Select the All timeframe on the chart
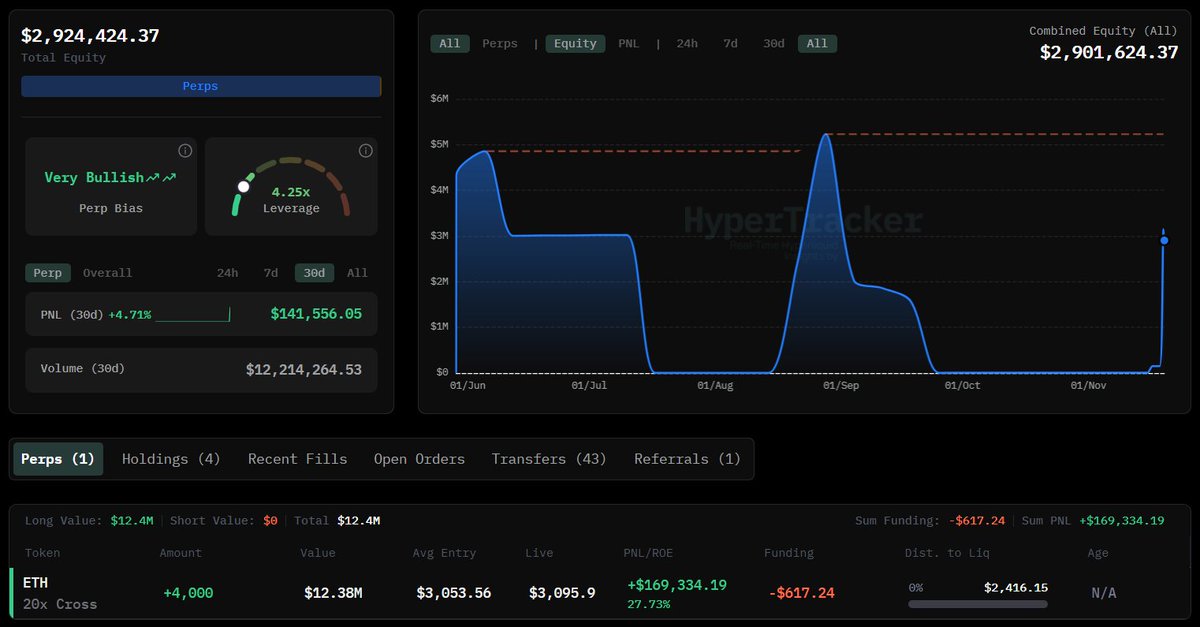This screenshot has width=1200, height=627. tap(817, 43)
